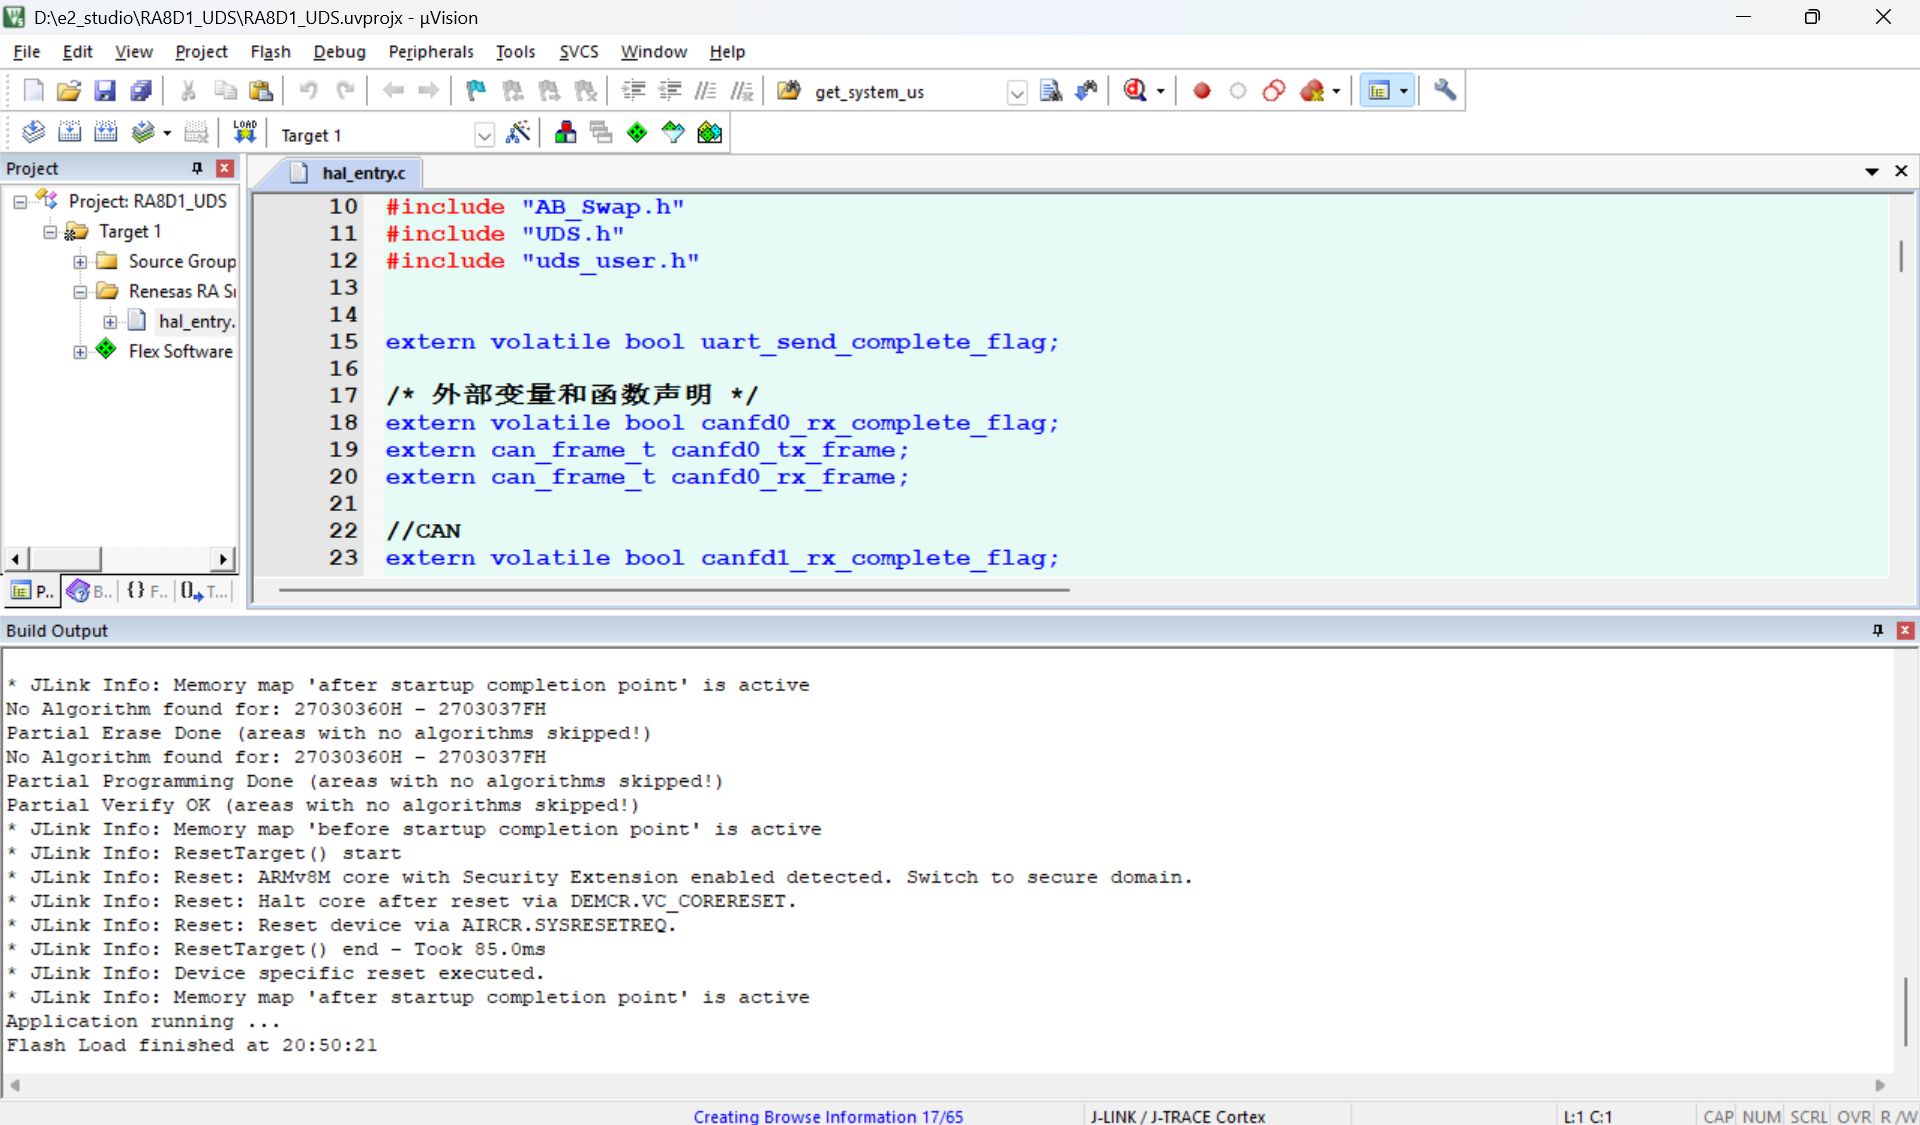Open the Debug menu
The height and width of the screenshot is (1125, 1920).
[x=339, y=52]
